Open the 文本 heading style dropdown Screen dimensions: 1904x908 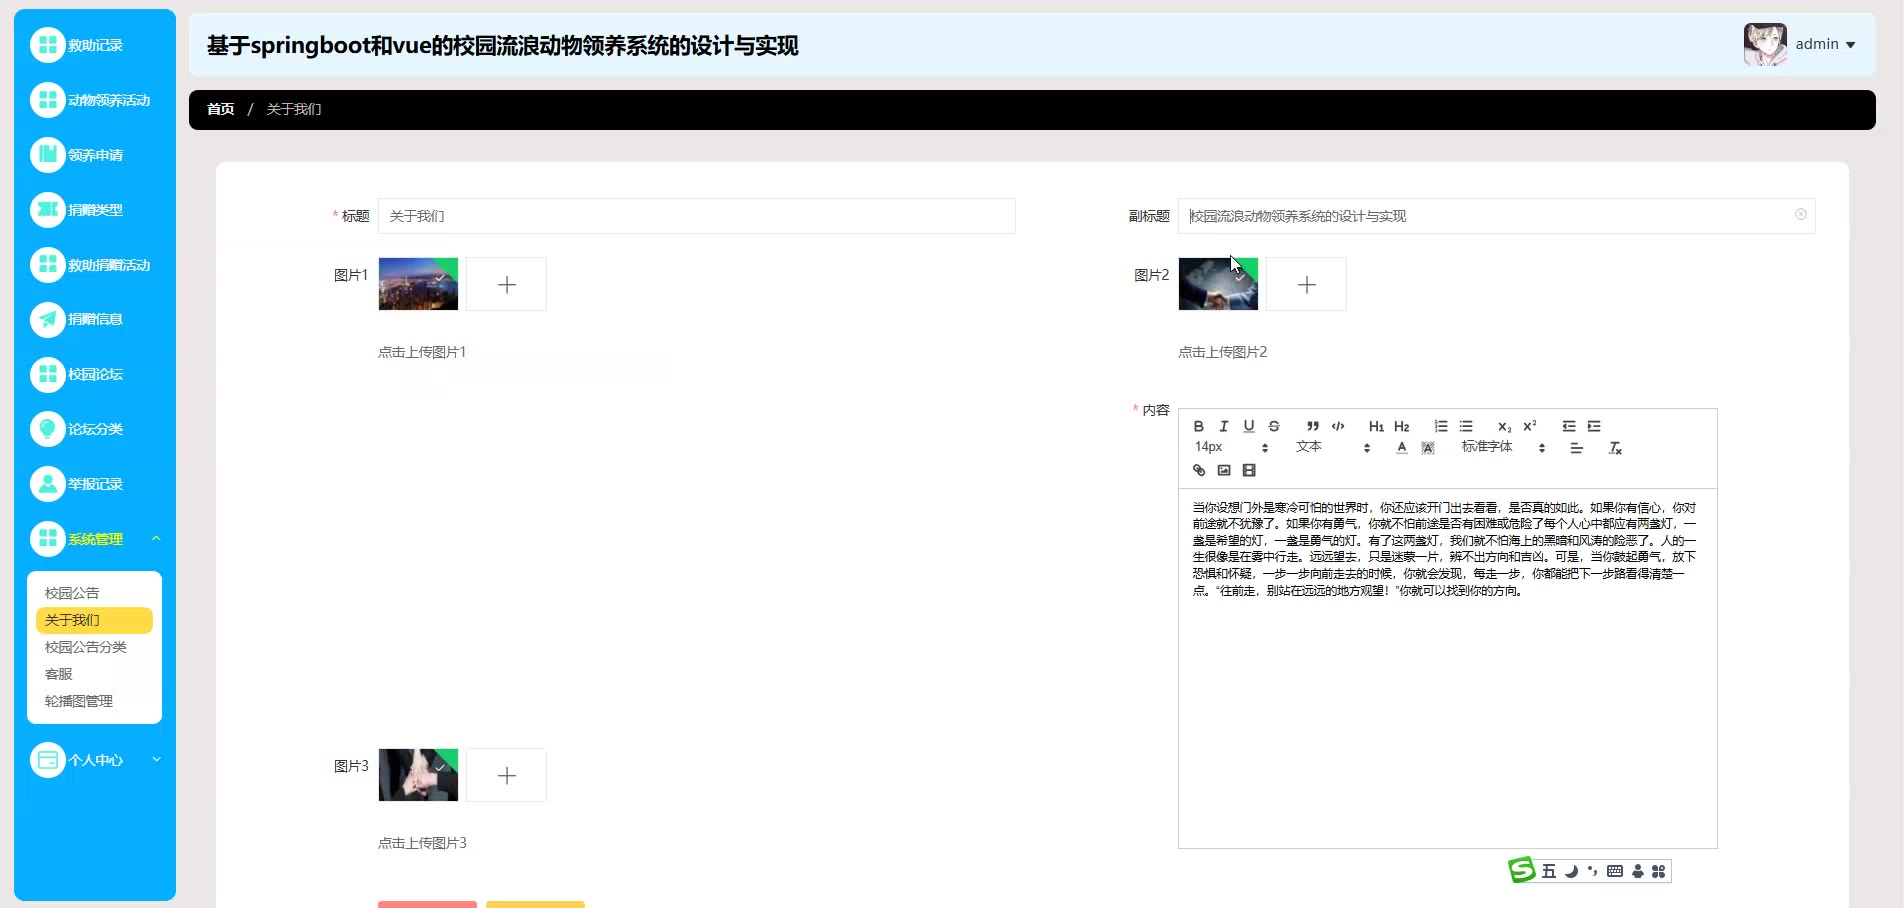click(x=1333, y=447)
